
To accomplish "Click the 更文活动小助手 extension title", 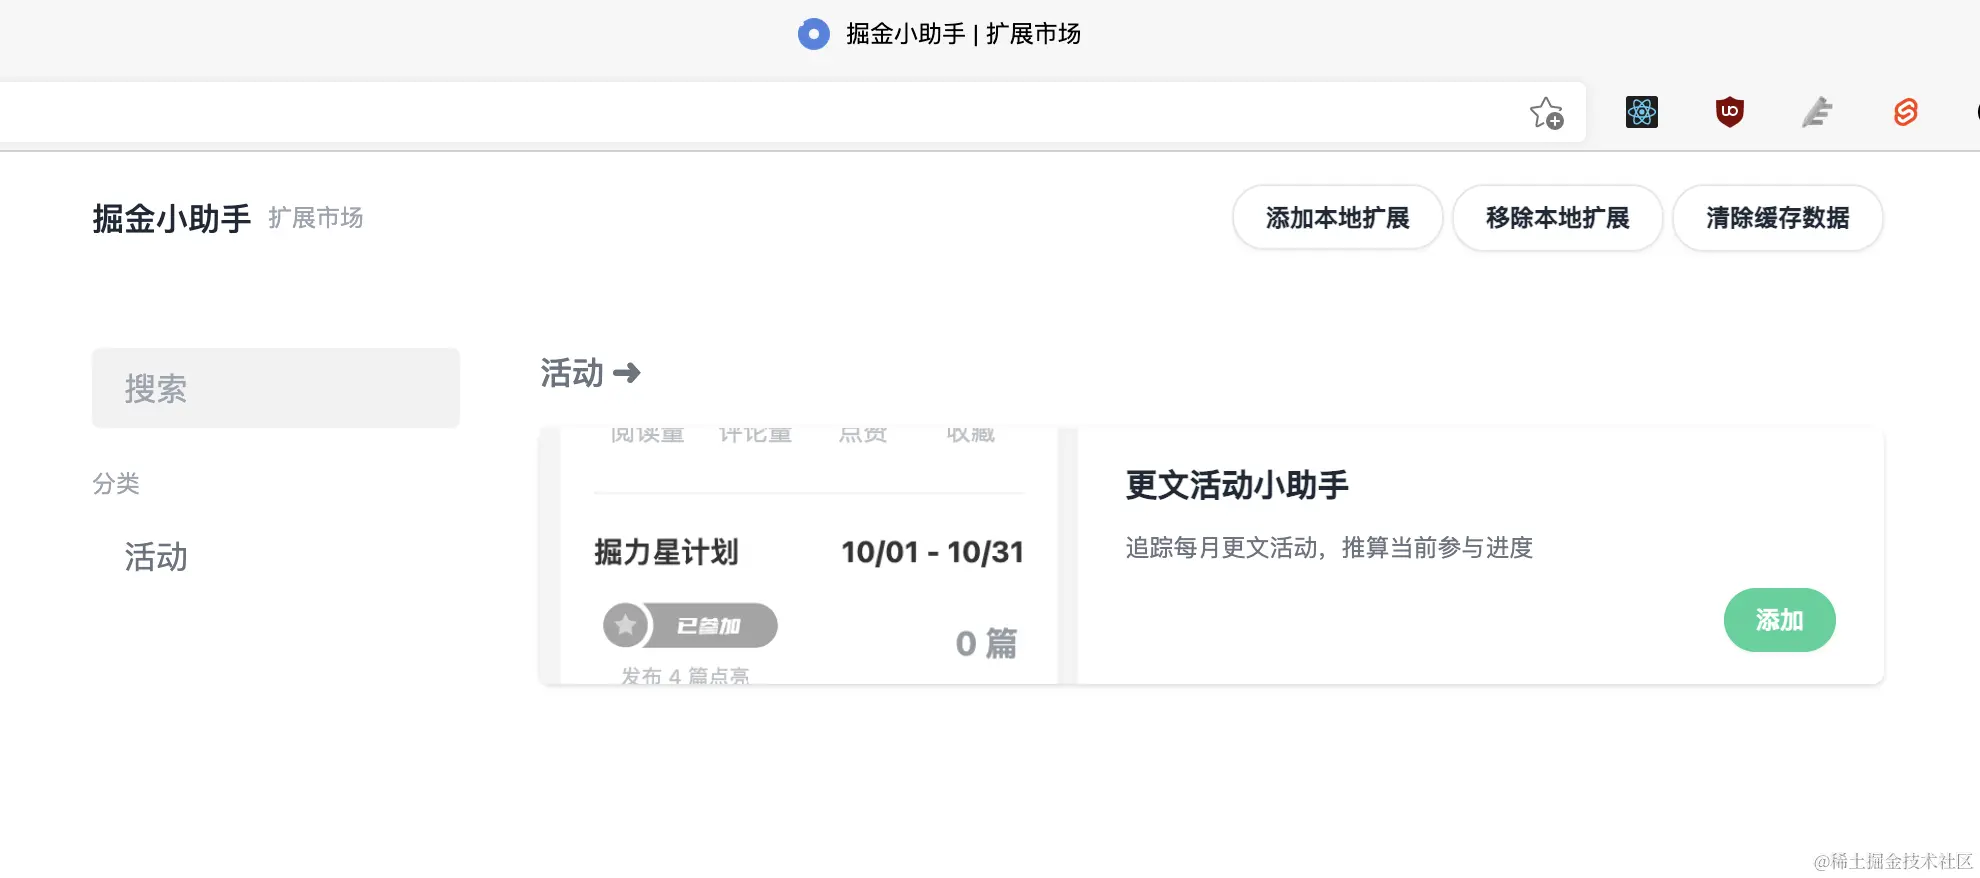I will pos(1237,485).
